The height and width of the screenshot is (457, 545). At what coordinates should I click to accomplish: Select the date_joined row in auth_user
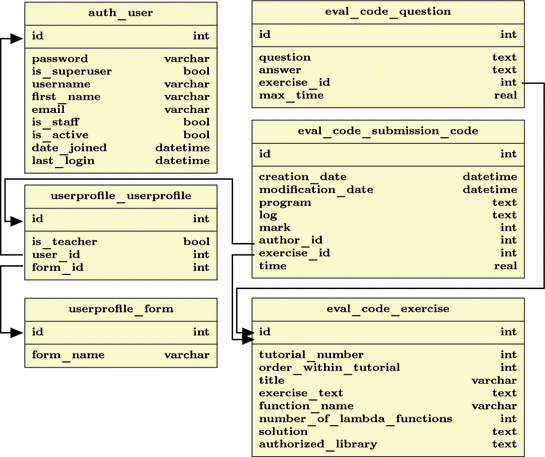(x=121, y=148)
